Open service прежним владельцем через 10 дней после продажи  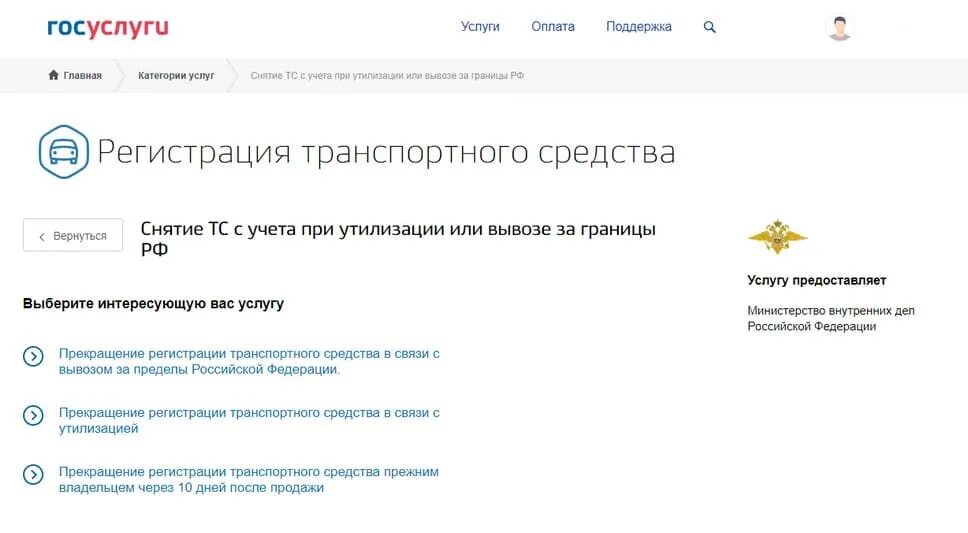click(x=249, y=479)
